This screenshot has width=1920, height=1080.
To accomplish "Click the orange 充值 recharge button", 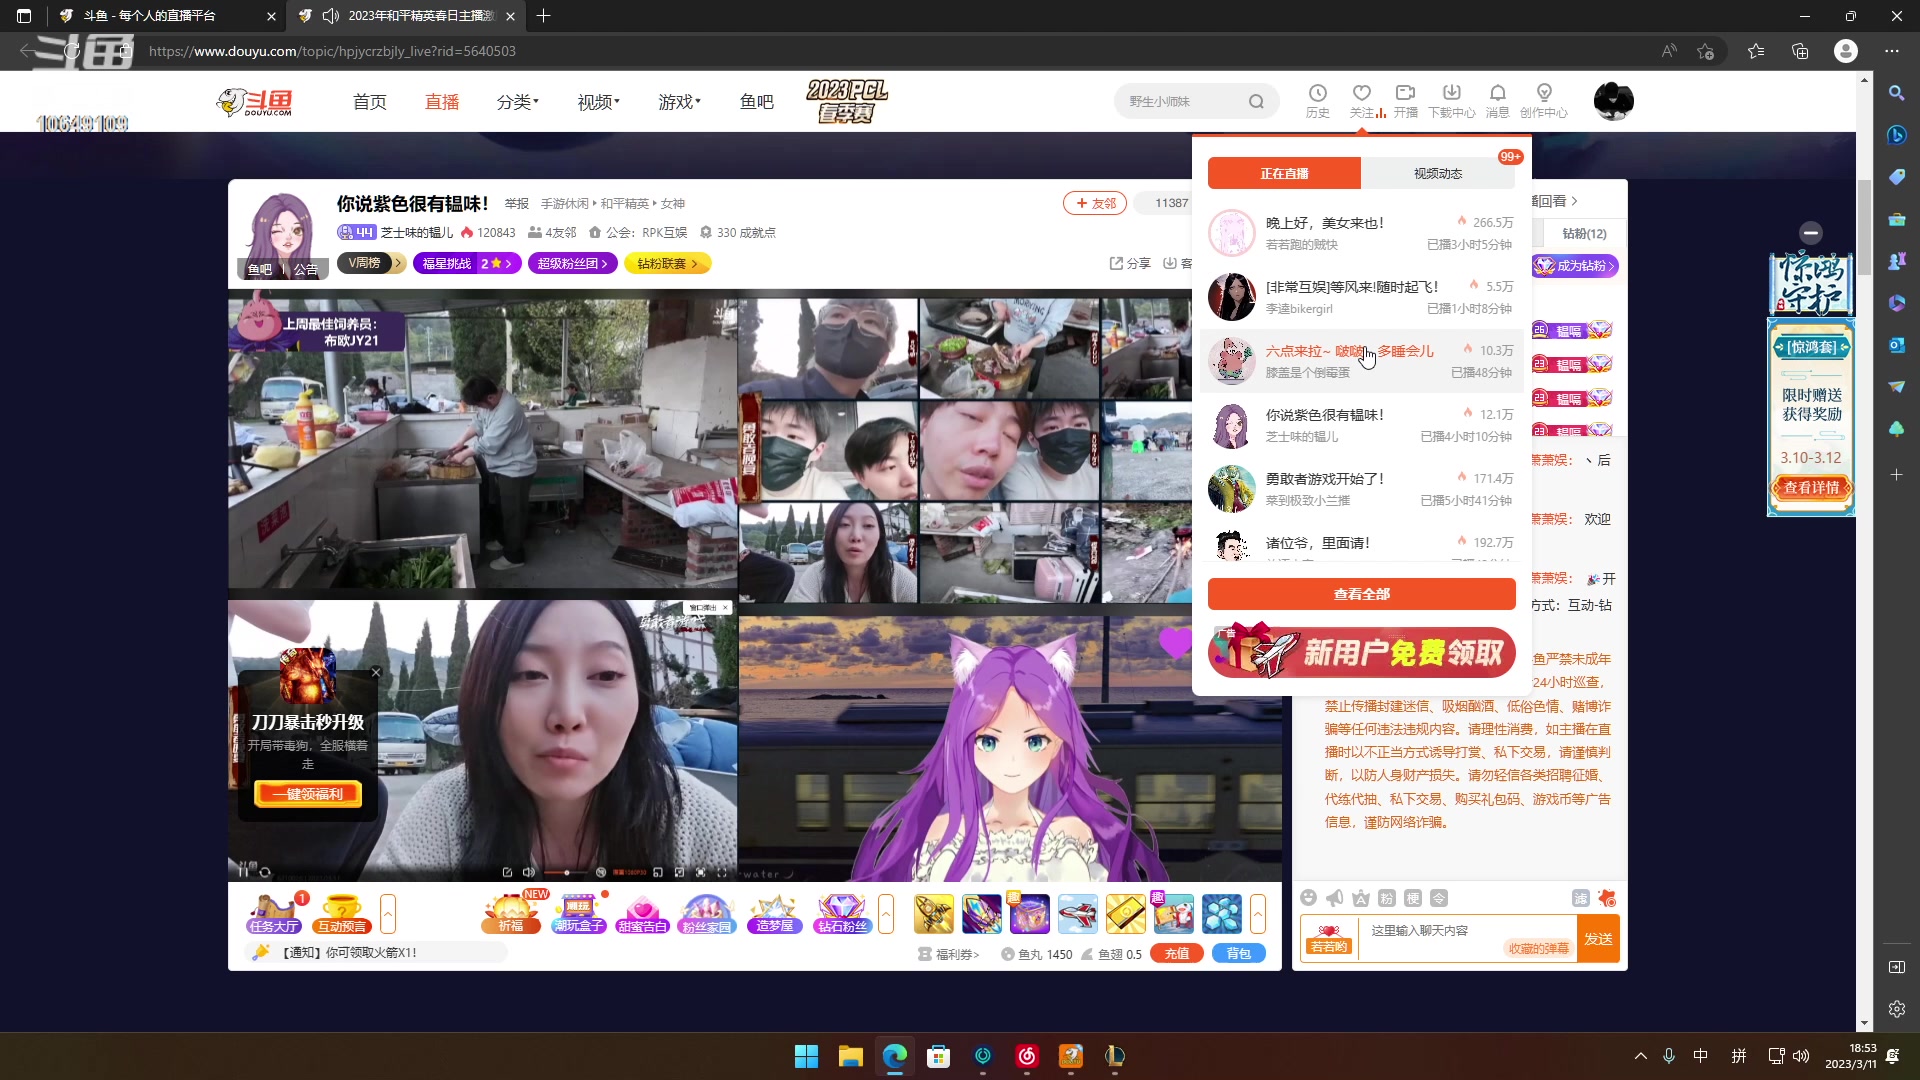I will (1177, 953).
